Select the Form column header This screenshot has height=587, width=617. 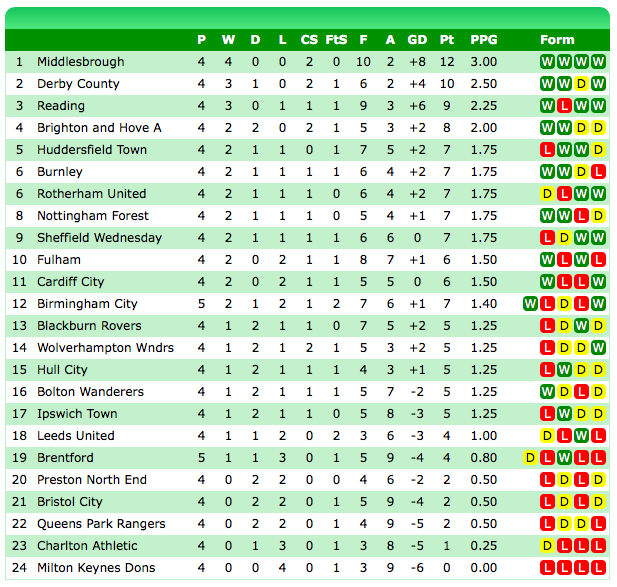557,40
